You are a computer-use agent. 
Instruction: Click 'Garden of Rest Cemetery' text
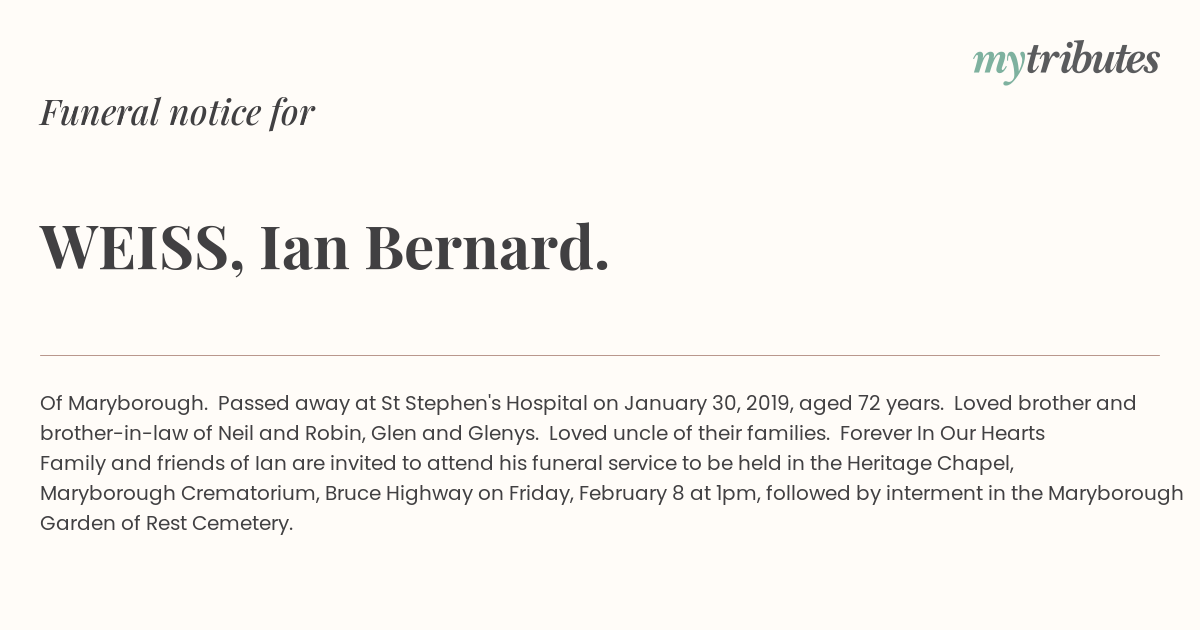tap(165, 523)
